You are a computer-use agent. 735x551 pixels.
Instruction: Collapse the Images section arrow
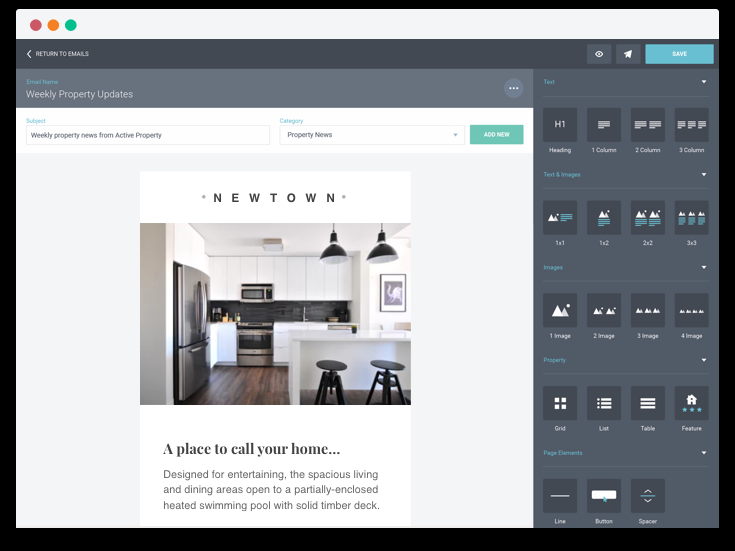point(704,267)
